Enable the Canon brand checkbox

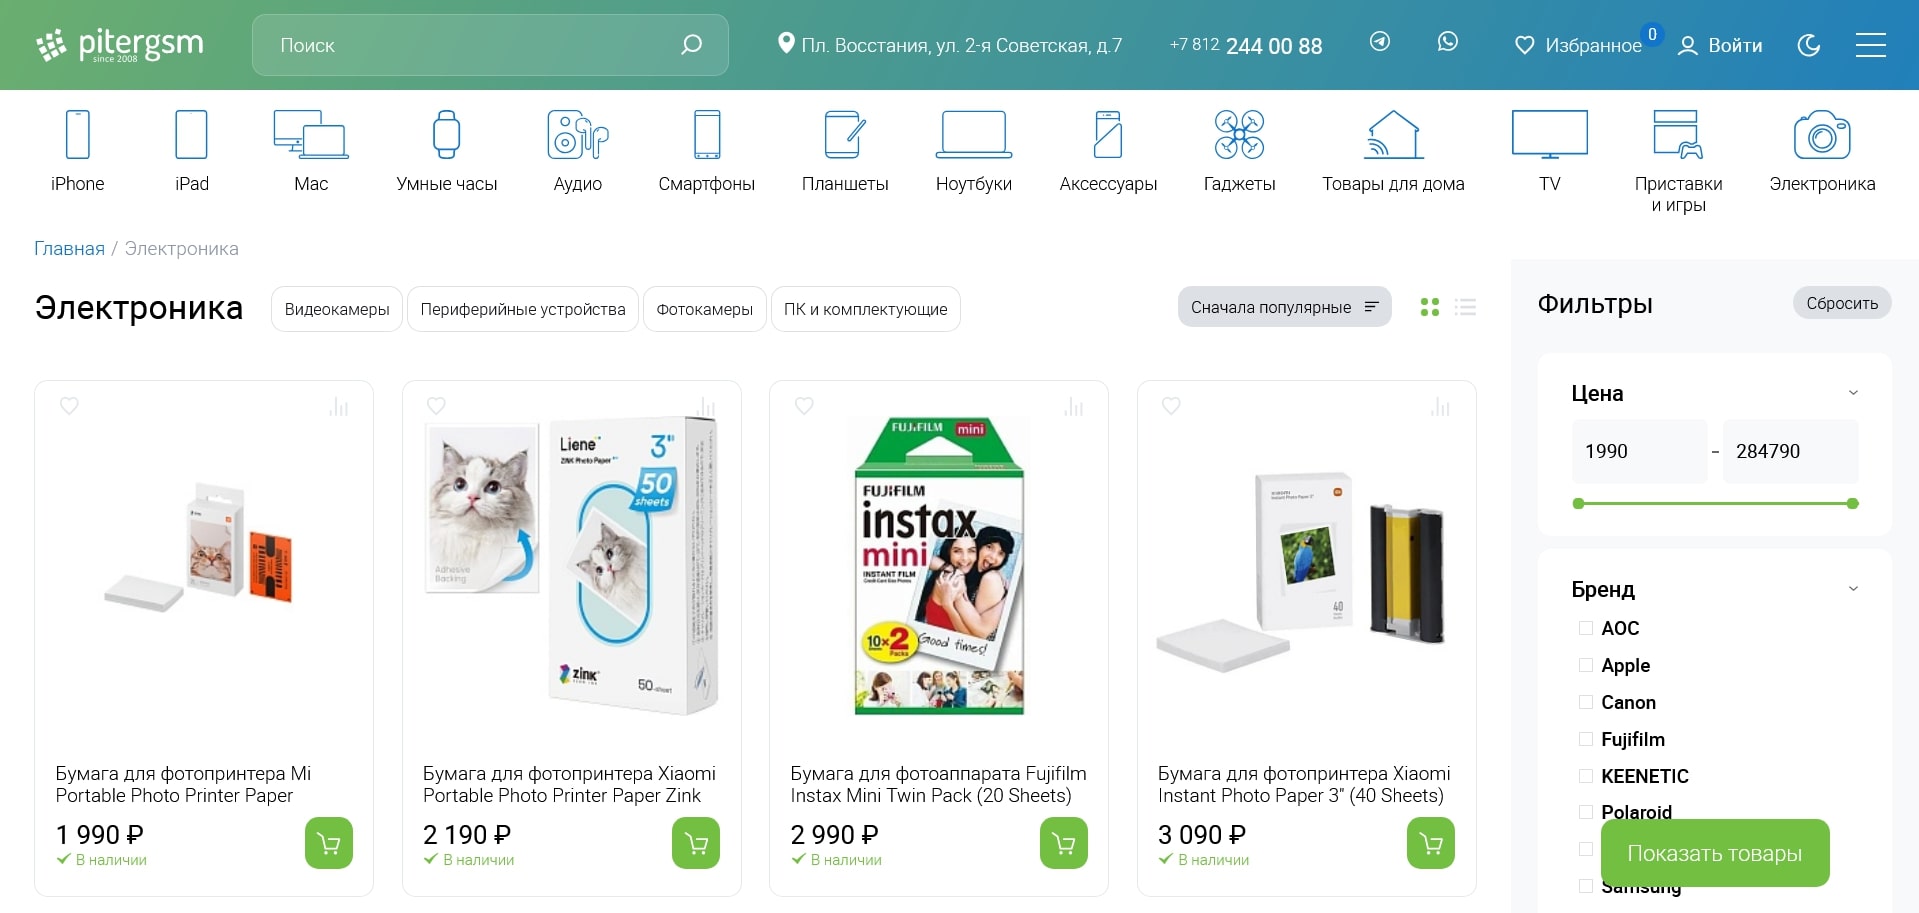click(x=1585, y=702)
